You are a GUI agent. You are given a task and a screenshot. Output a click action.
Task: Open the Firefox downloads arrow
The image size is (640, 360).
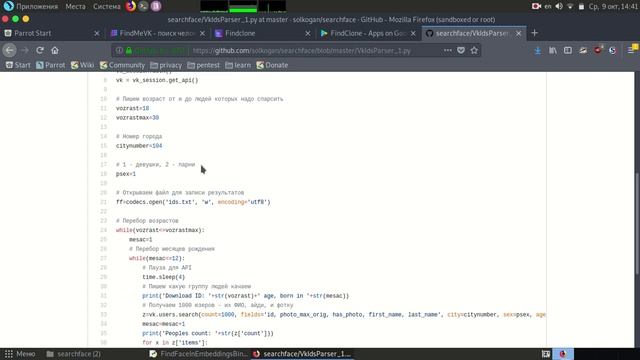[538, 50]
